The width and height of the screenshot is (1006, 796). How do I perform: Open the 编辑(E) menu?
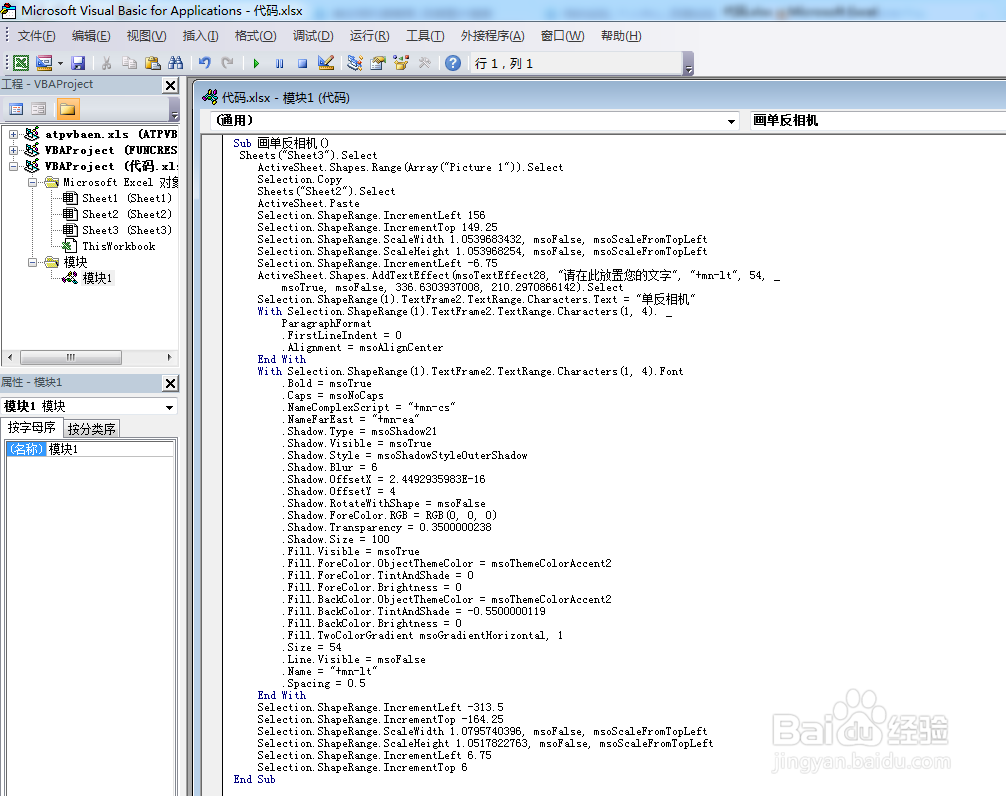[91, 36]
